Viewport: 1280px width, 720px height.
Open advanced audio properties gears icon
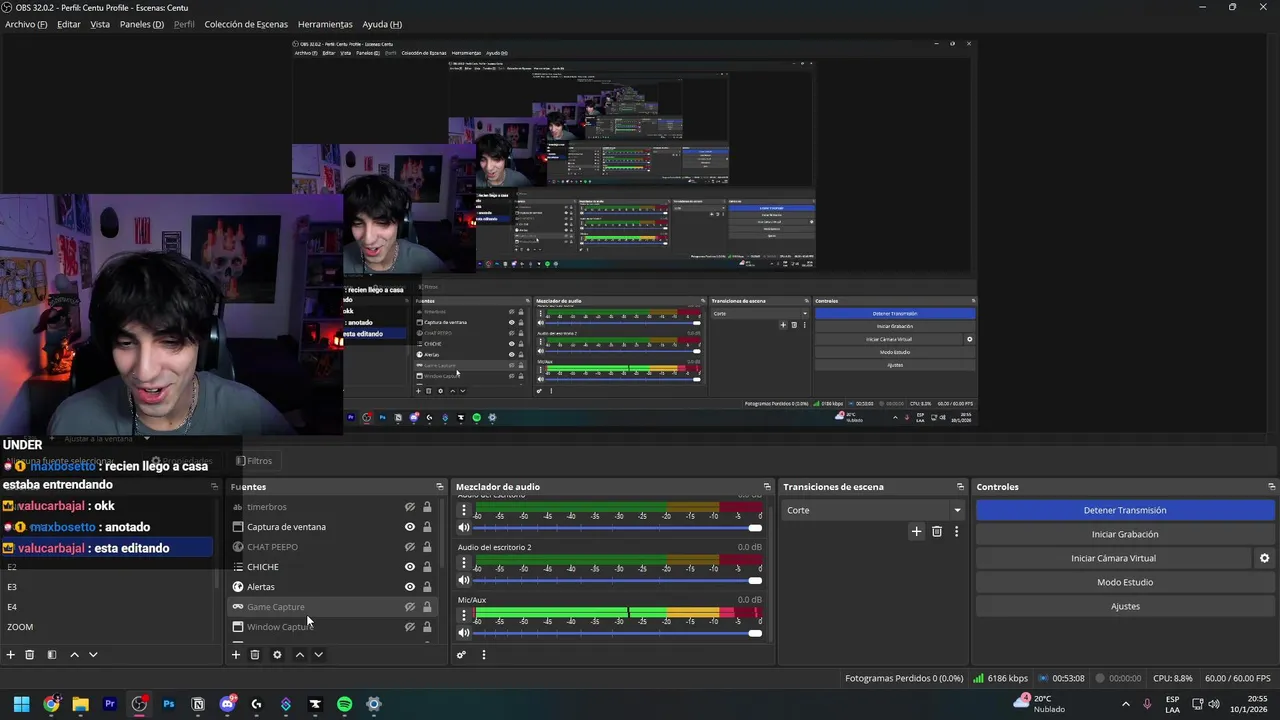461,655
